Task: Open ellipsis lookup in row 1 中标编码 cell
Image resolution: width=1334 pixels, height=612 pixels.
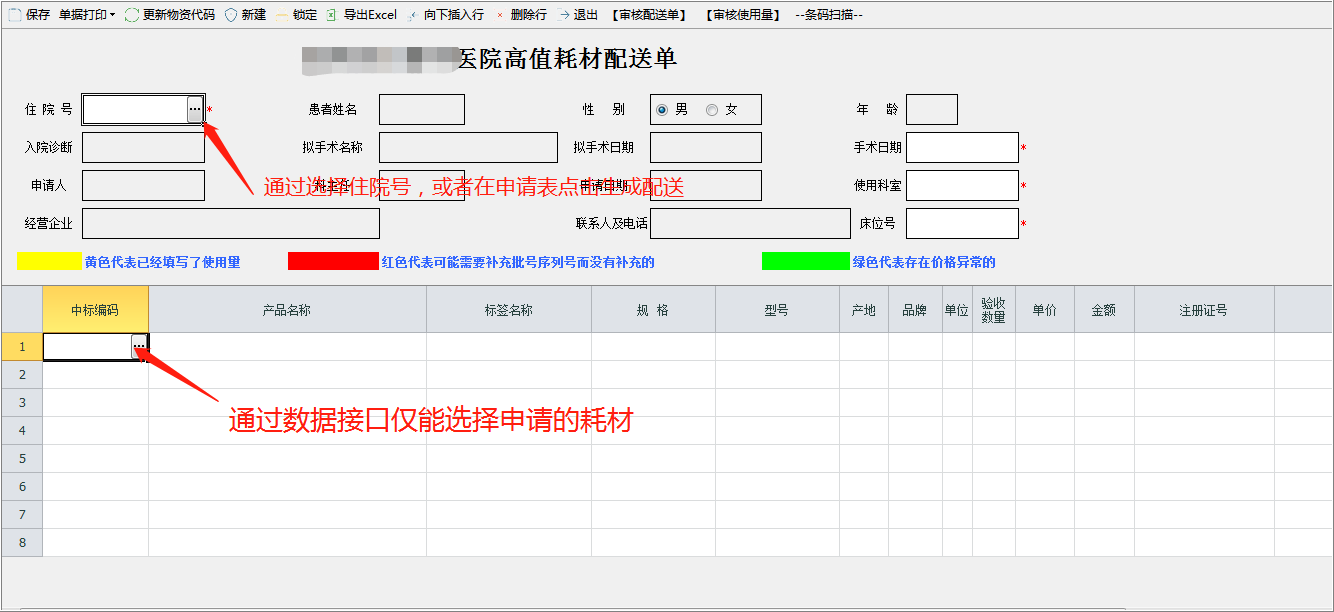Action: click(139, 346)
